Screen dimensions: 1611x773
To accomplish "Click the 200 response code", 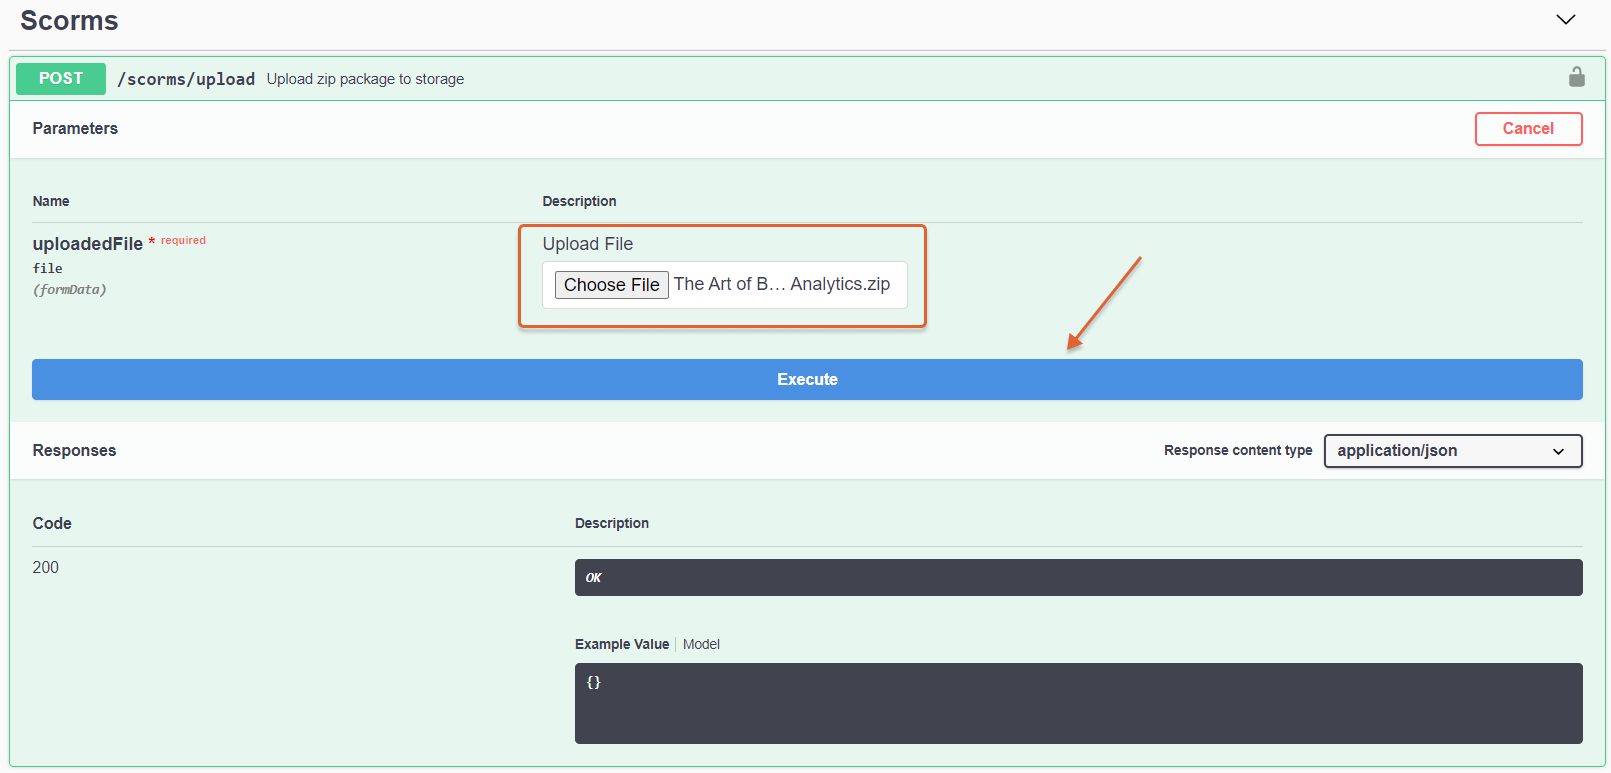I will [46, 568].
